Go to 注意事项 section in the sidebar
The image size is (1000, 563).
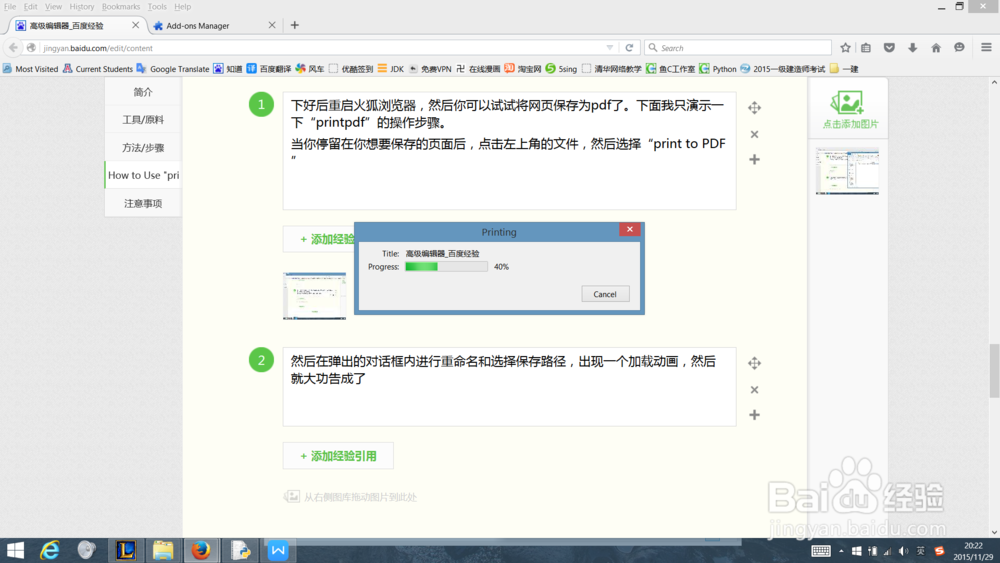[143, 203]
